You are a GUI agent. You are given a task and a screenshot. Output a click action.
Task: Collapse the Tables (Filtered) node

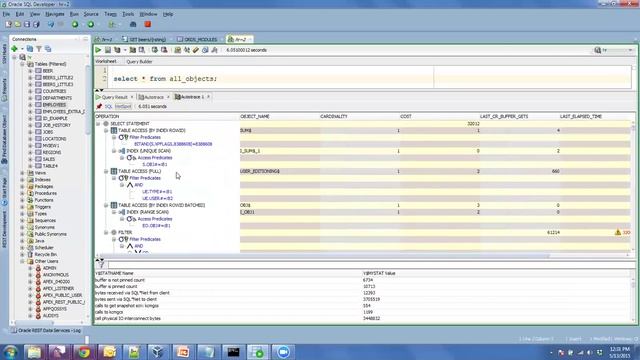pyautogui.click(x=22, y=64)
